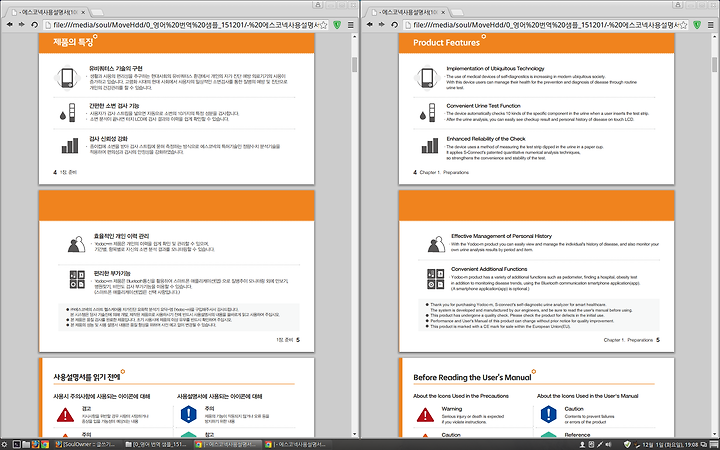The width and height of the screenshot is (720, 450).
Task: Open clock and calendar on taskbar
Action: [x=670, y=444]
